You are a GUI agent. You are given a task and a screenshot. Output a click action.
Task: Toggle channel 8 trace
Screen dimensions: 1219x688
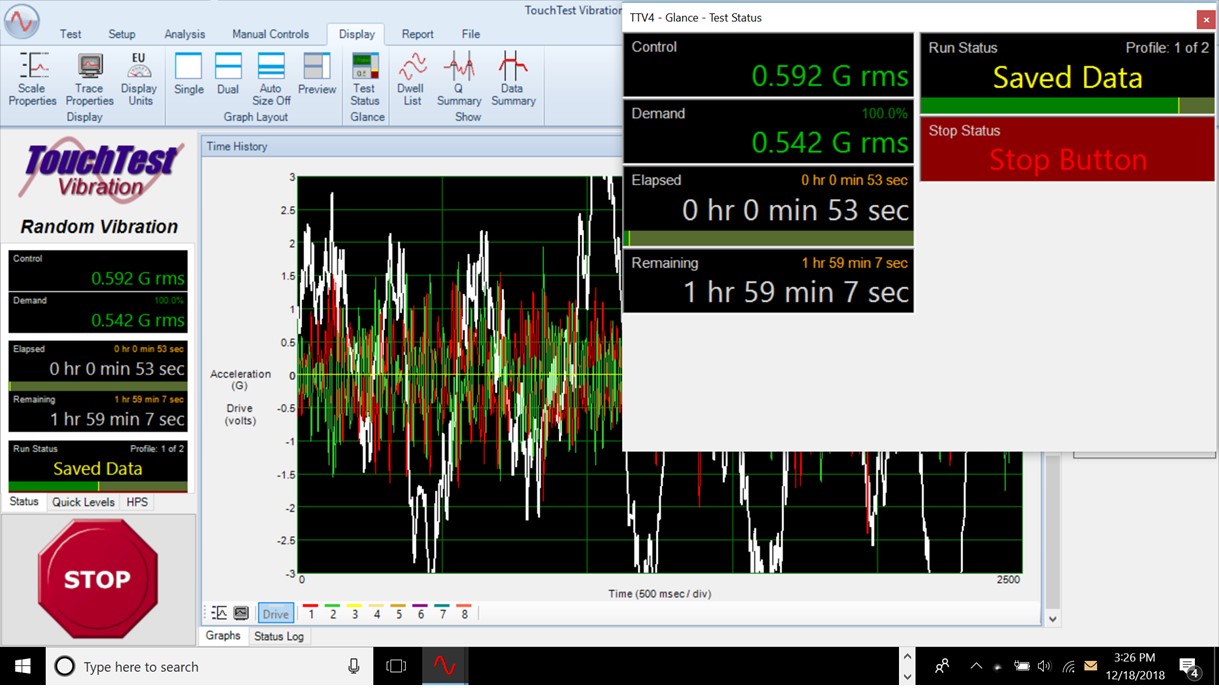pos(464,612)
